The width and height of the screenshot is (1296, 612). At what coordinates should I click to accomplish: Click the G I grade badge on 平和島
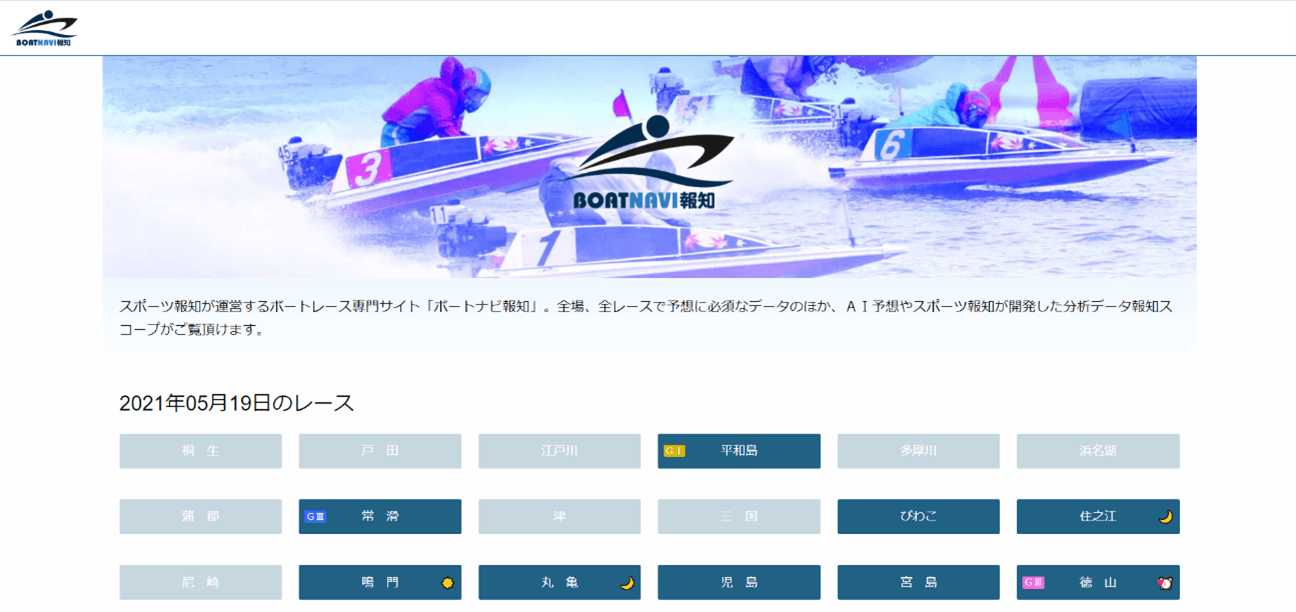point(674,451)
